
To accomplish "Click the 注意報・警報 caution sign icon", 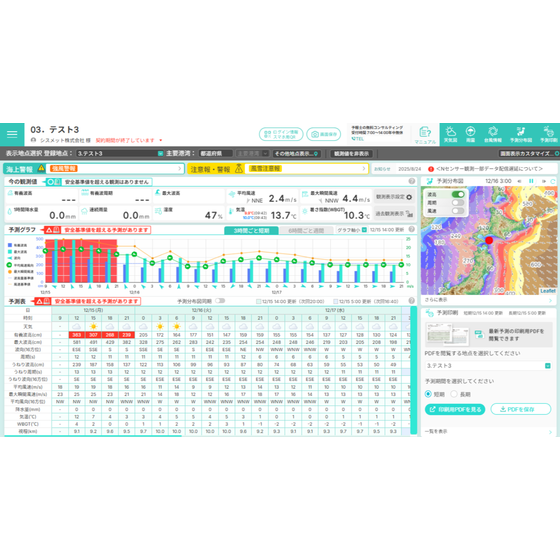I will (x=239, y=169).
